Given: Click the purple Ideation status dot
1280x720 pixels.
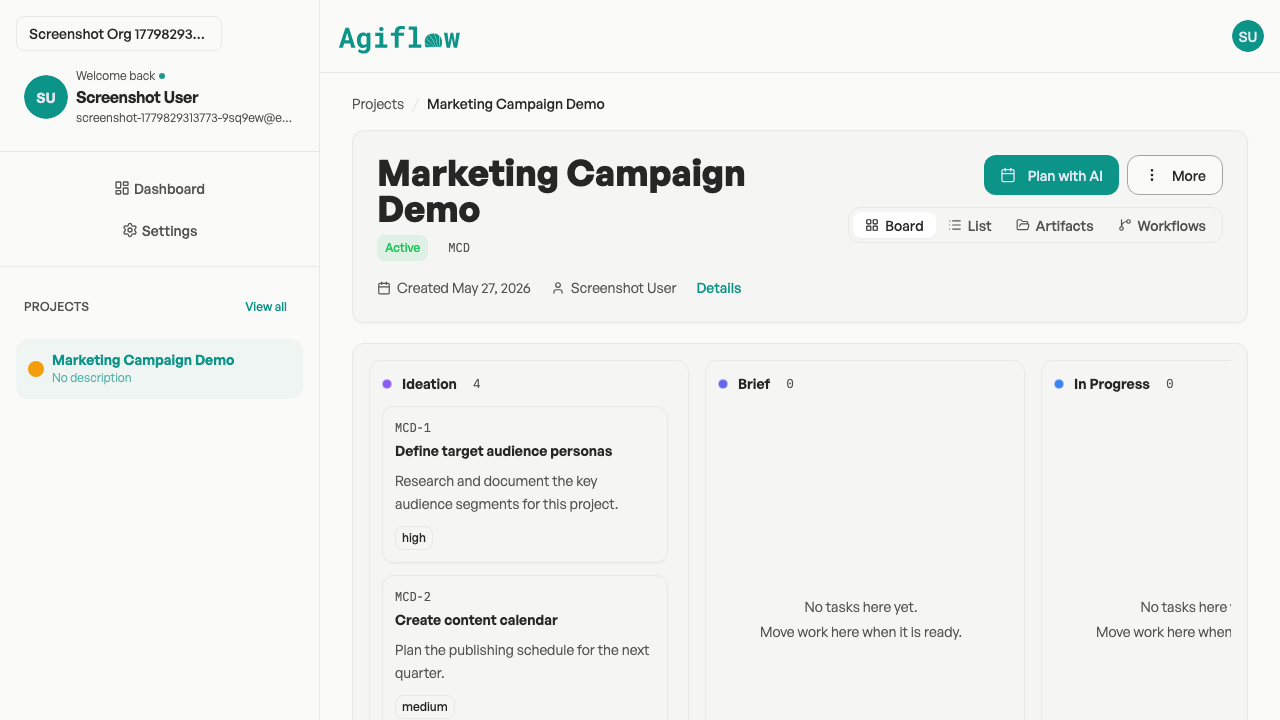Looking at the screenshot, I should pos(387,384).
